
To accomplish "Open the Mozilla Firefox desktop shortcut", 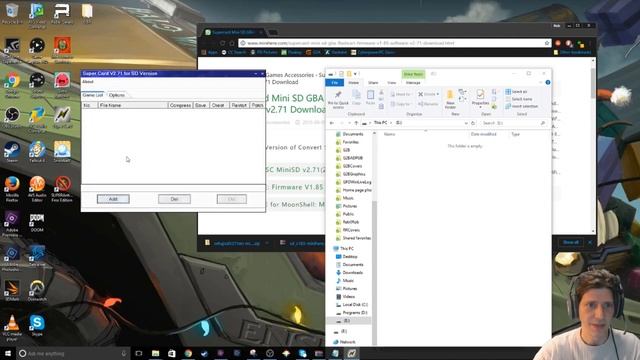I will [x=12, y=189].
